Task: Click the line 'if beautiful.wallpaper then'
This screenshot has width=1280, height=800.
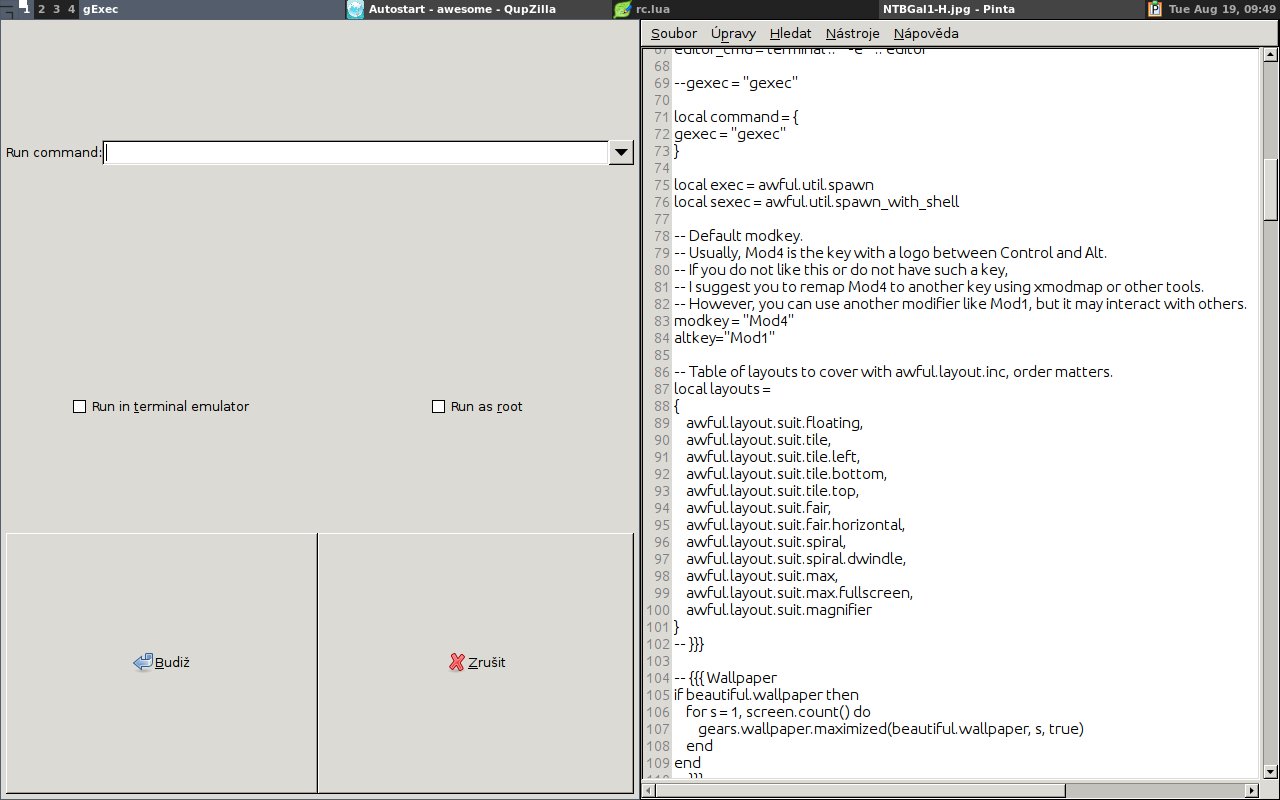Action: coord(766,695)
